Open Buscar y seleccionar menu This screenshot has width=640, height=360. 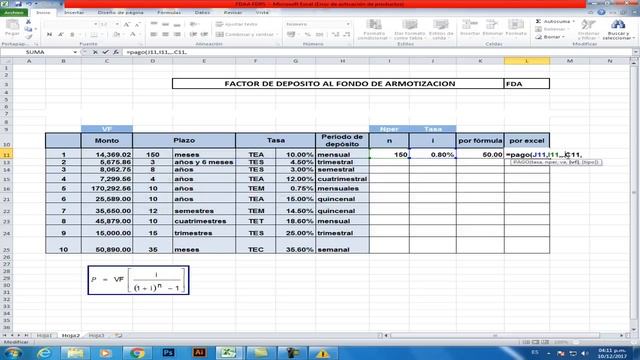click(618, 29)
